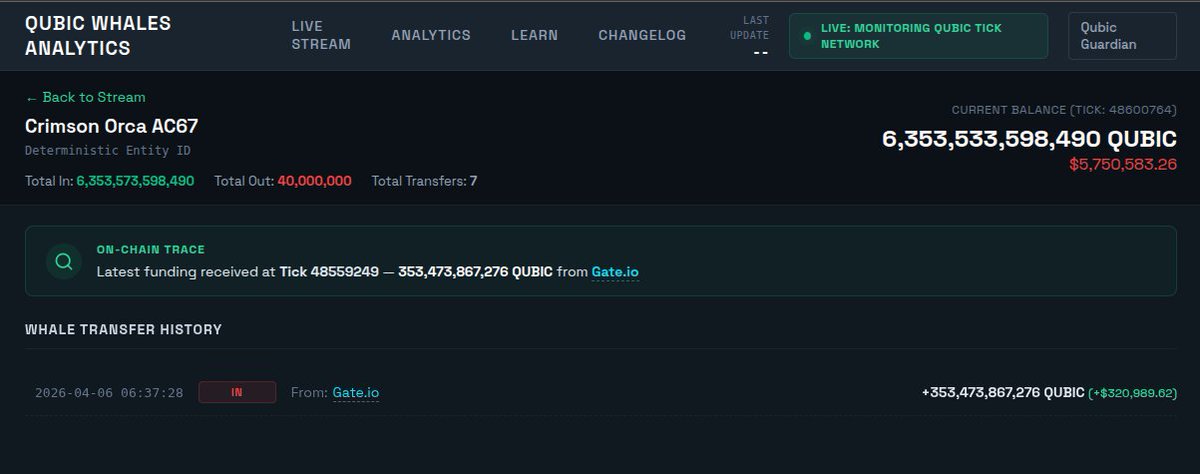Click the green live status dot
Screen dimensions: 1200x474
[x=806, y=36]
